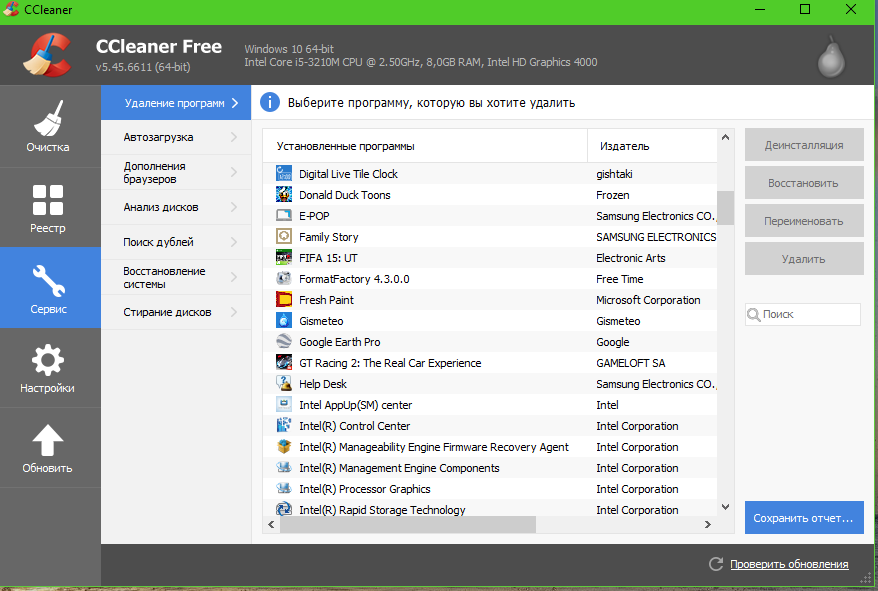
Task: Open the Восстановление системы tab
Action: (176, 277)
